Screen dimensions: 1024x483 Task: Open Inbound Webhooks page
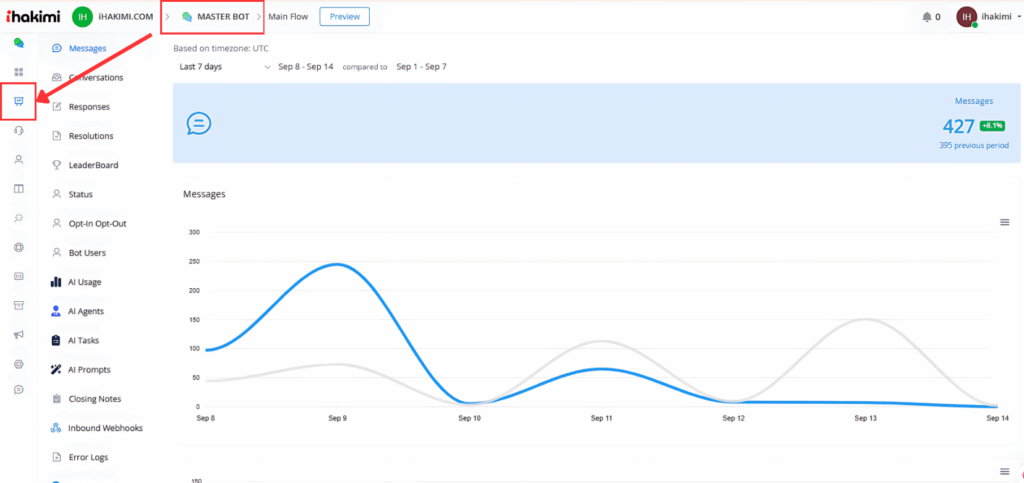pos(105,428)
